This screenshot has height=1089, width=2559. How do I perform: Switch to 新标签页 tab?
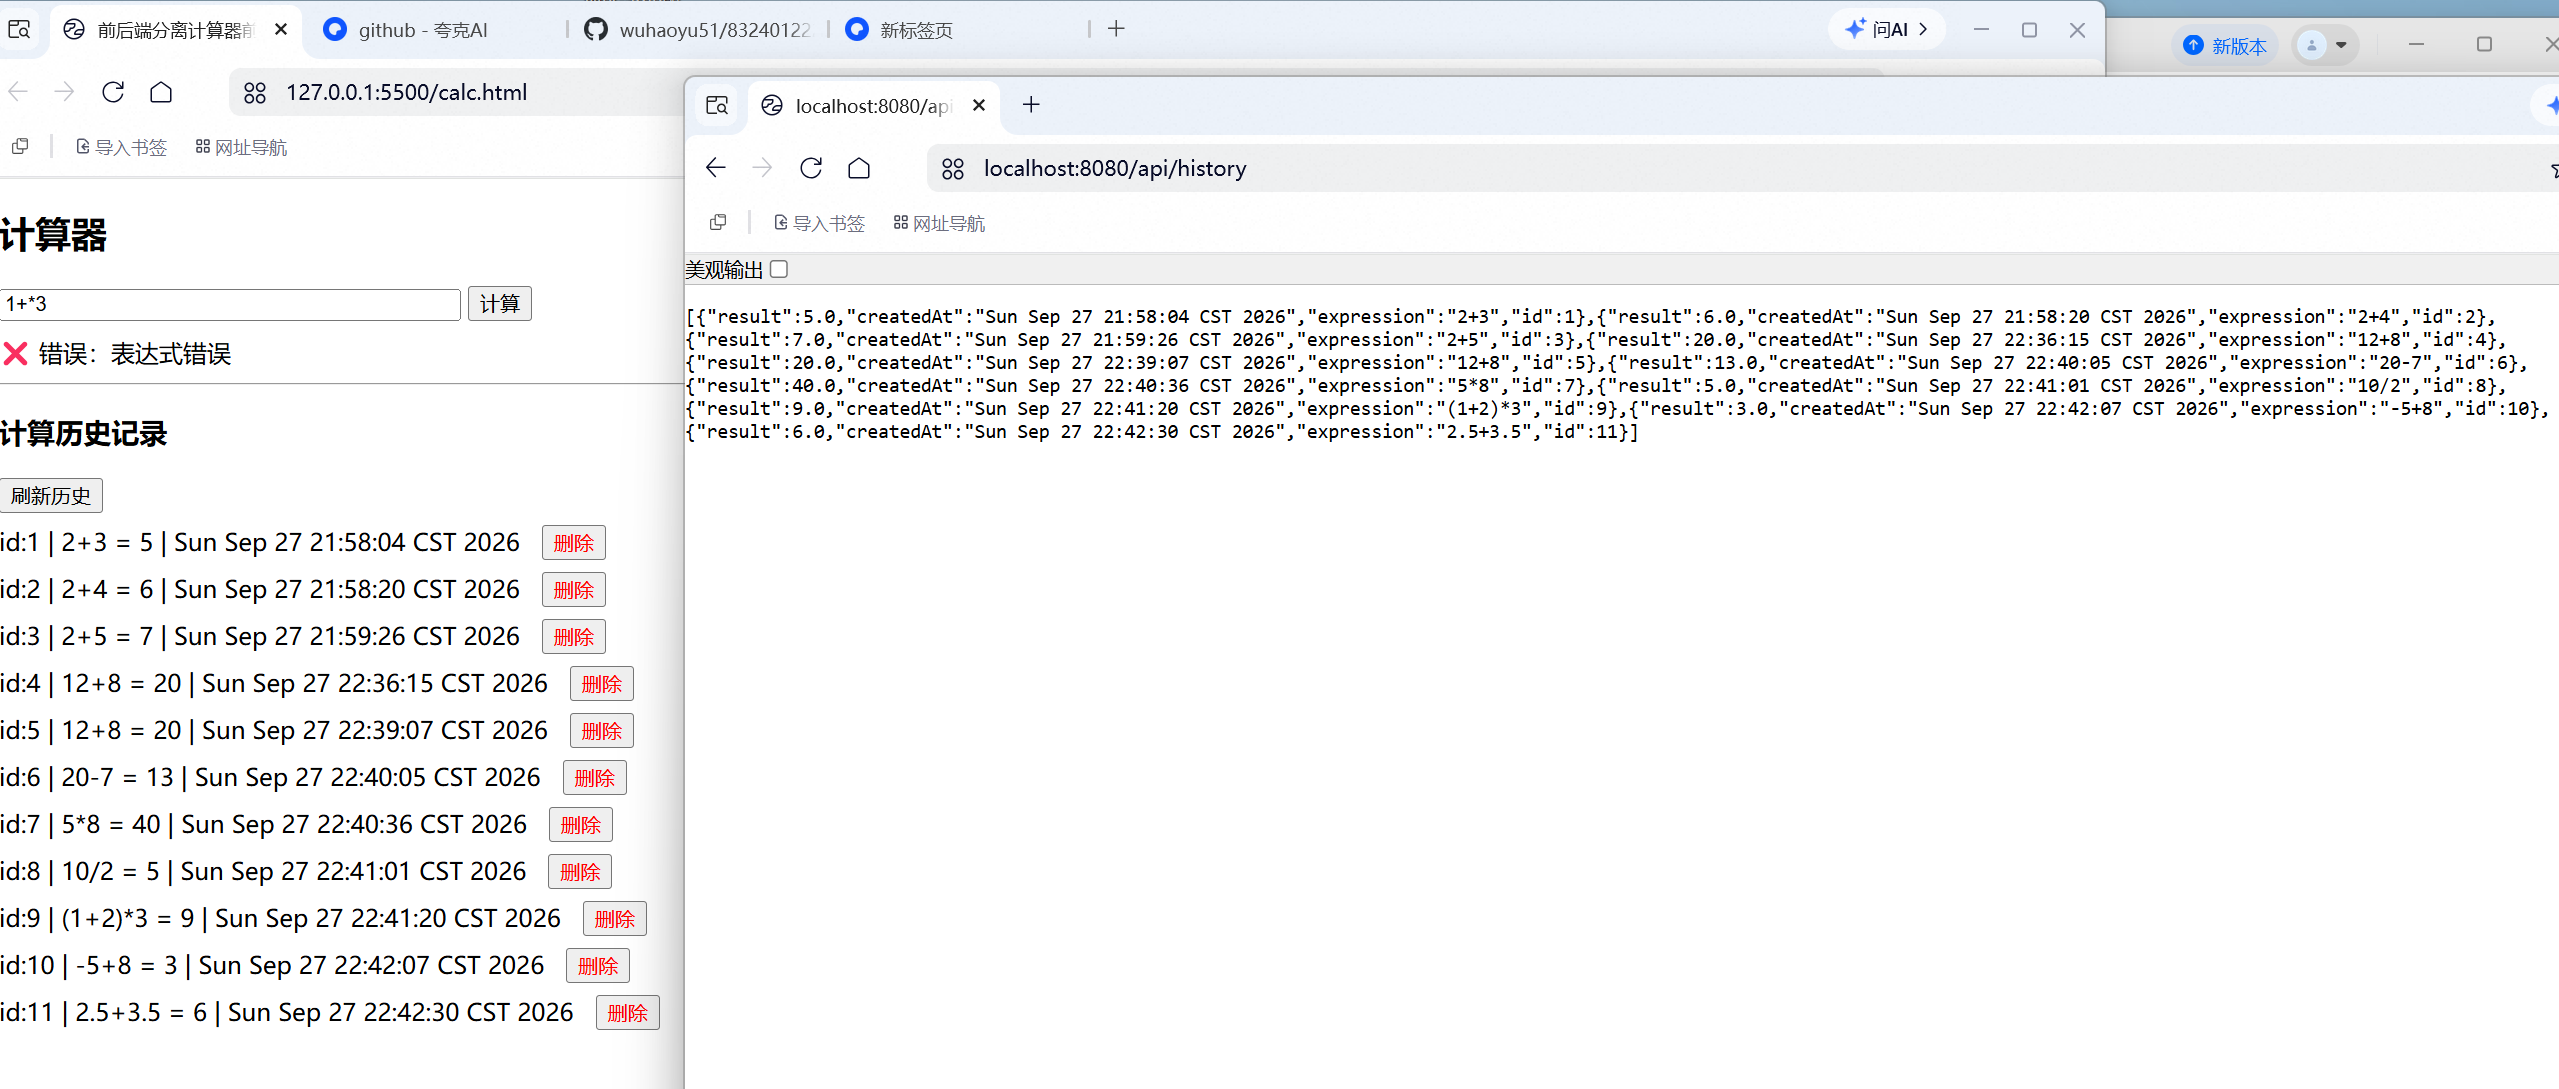click(x=958, y=30)
